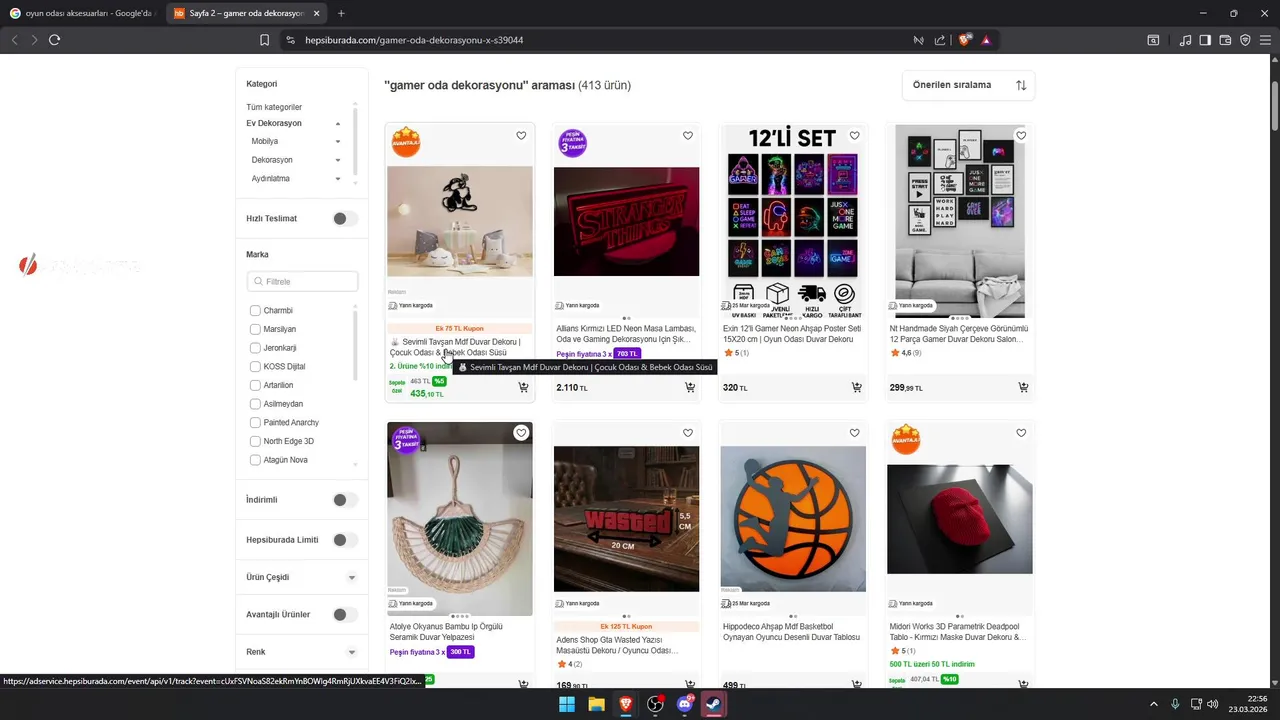Favorite the Atolye Okyanus Bambu product
Screen dimensions: 1280x720
(x=521, y=433)
